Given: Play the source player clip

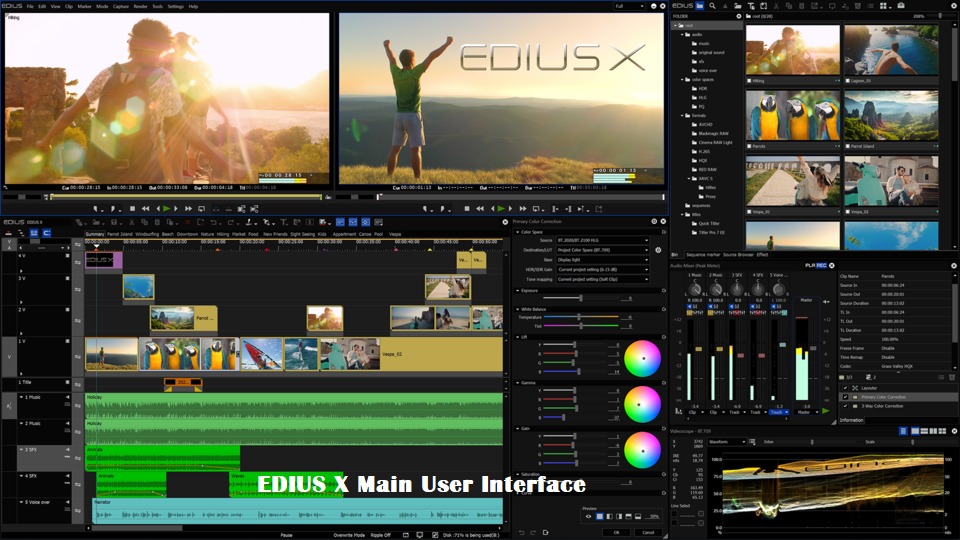Looking at the screenshot, I should (x=167, y=209).
